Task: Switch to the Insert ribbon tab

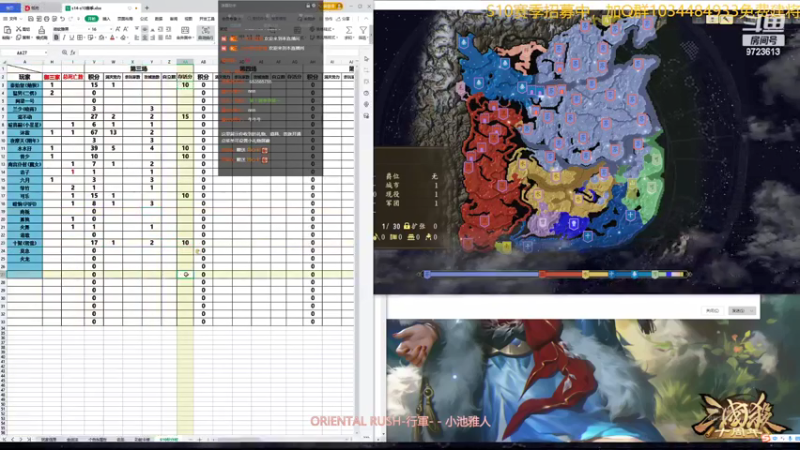Action: [106, 19]
